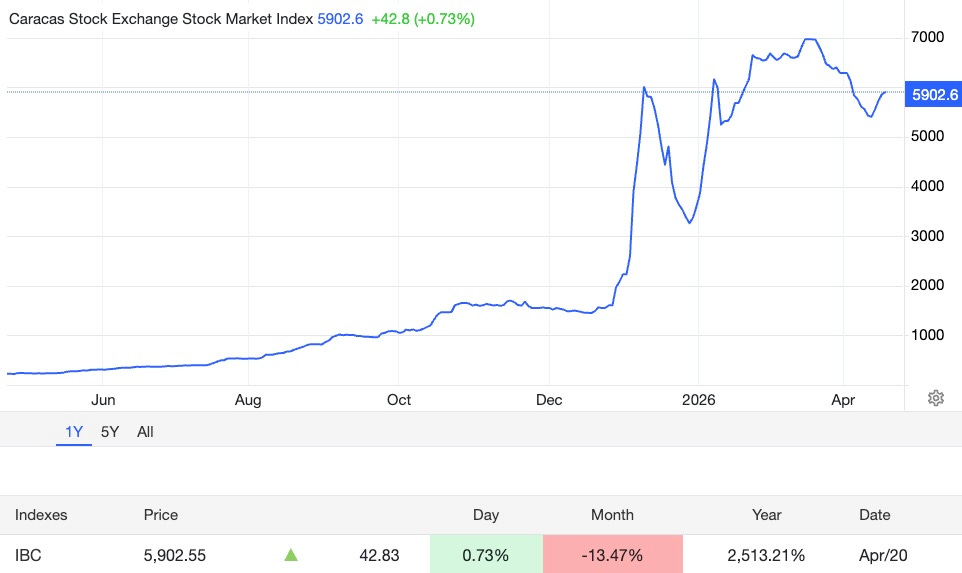962x573 pixels.
Task: Click the Apr/20 date cell
Action: tap(883, 555)
